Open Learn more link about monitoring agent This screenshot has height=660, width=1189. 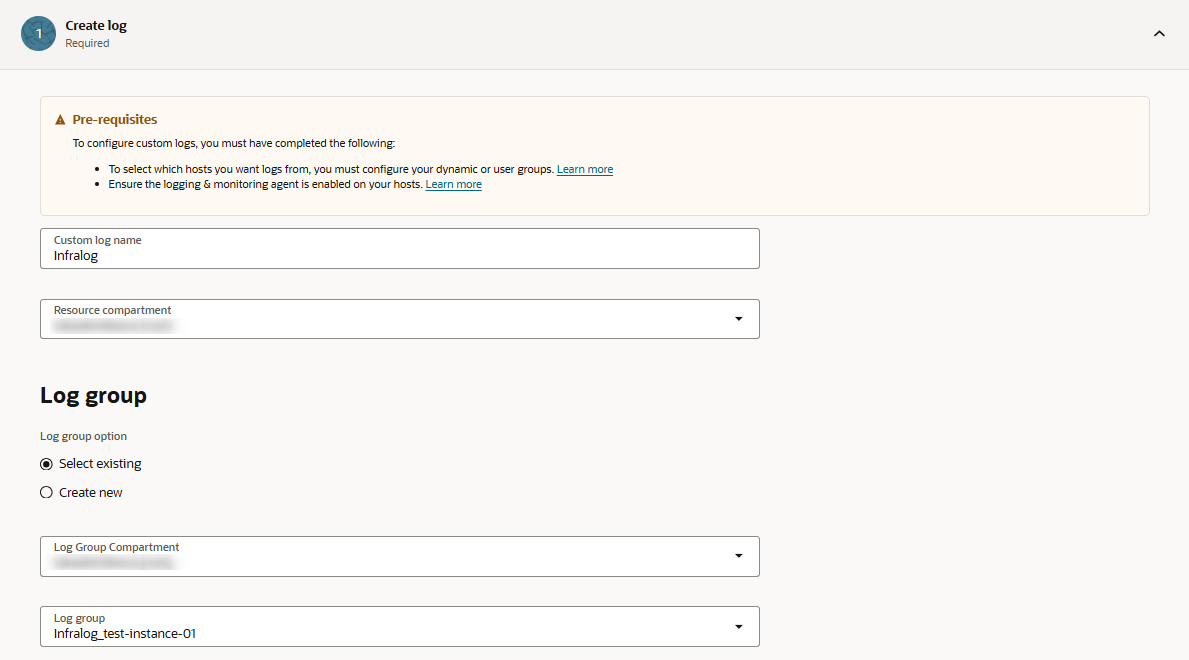(x=453, y=185)
